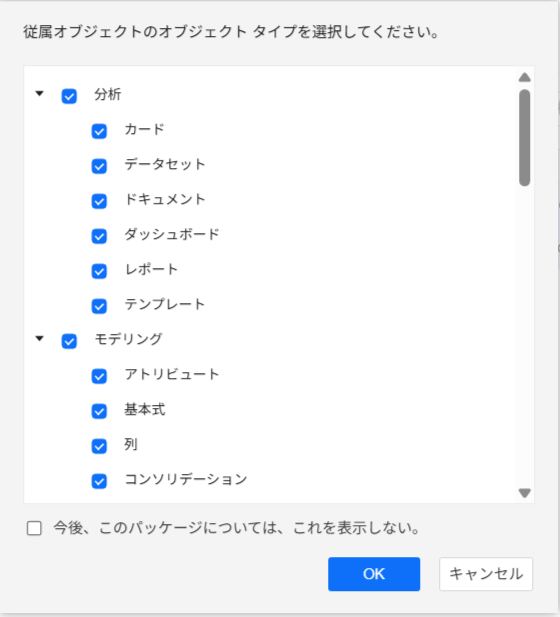Click the キャンセル button
The width and height of the screenshot is (560, 617).
[x=486, y=574]
